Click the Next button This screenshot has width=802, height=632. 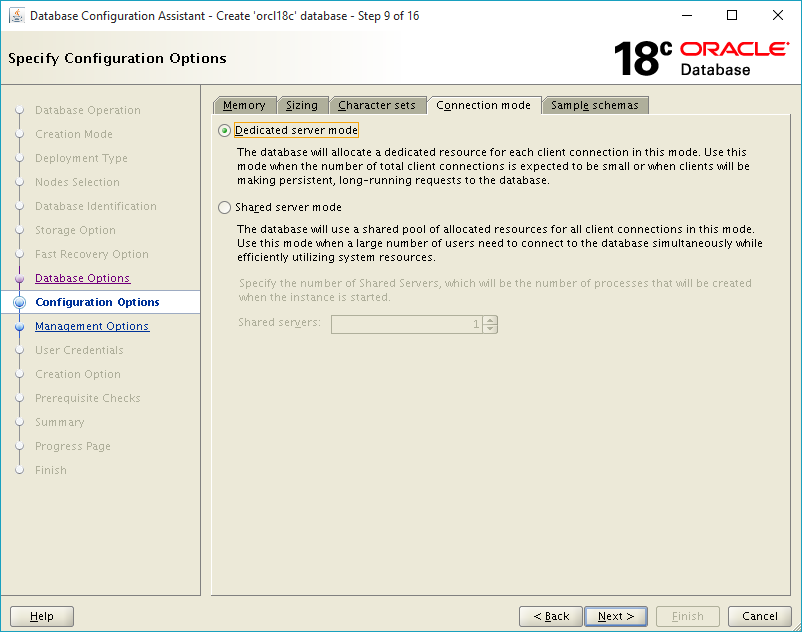point(616,616)
